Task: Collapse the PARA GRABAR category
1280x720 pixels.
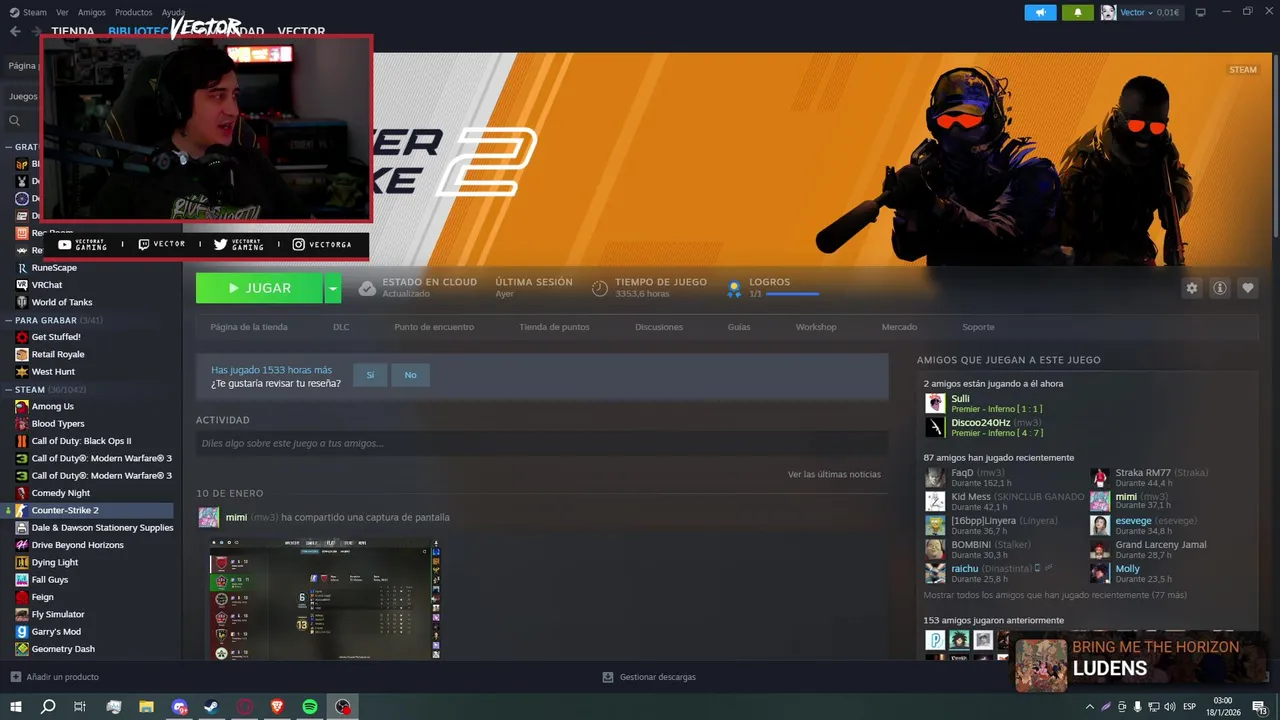Action: [9, 320]
